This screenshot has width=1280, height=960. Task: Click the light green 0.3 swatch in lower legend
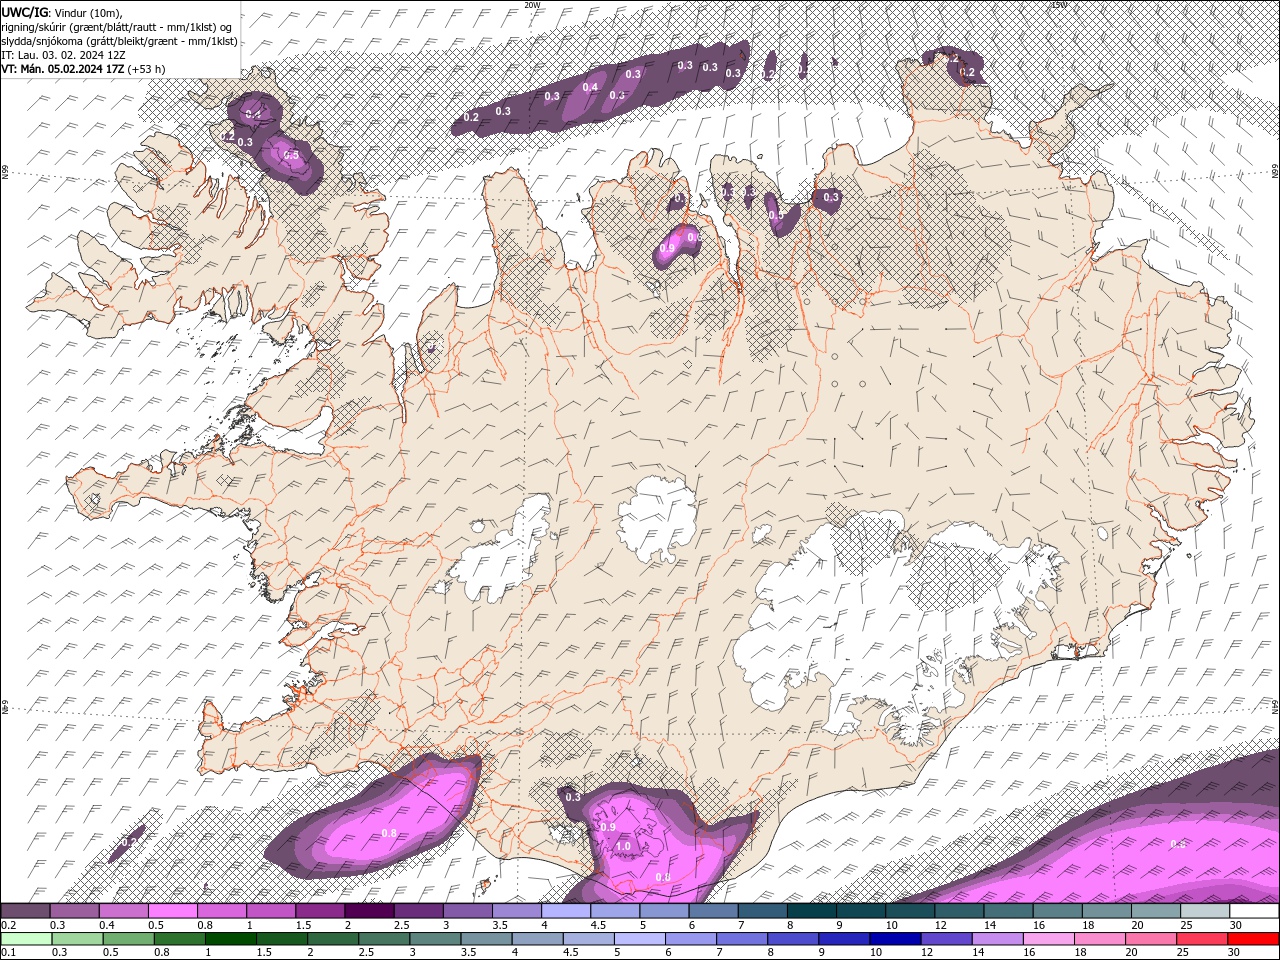(x=77, y=939)
